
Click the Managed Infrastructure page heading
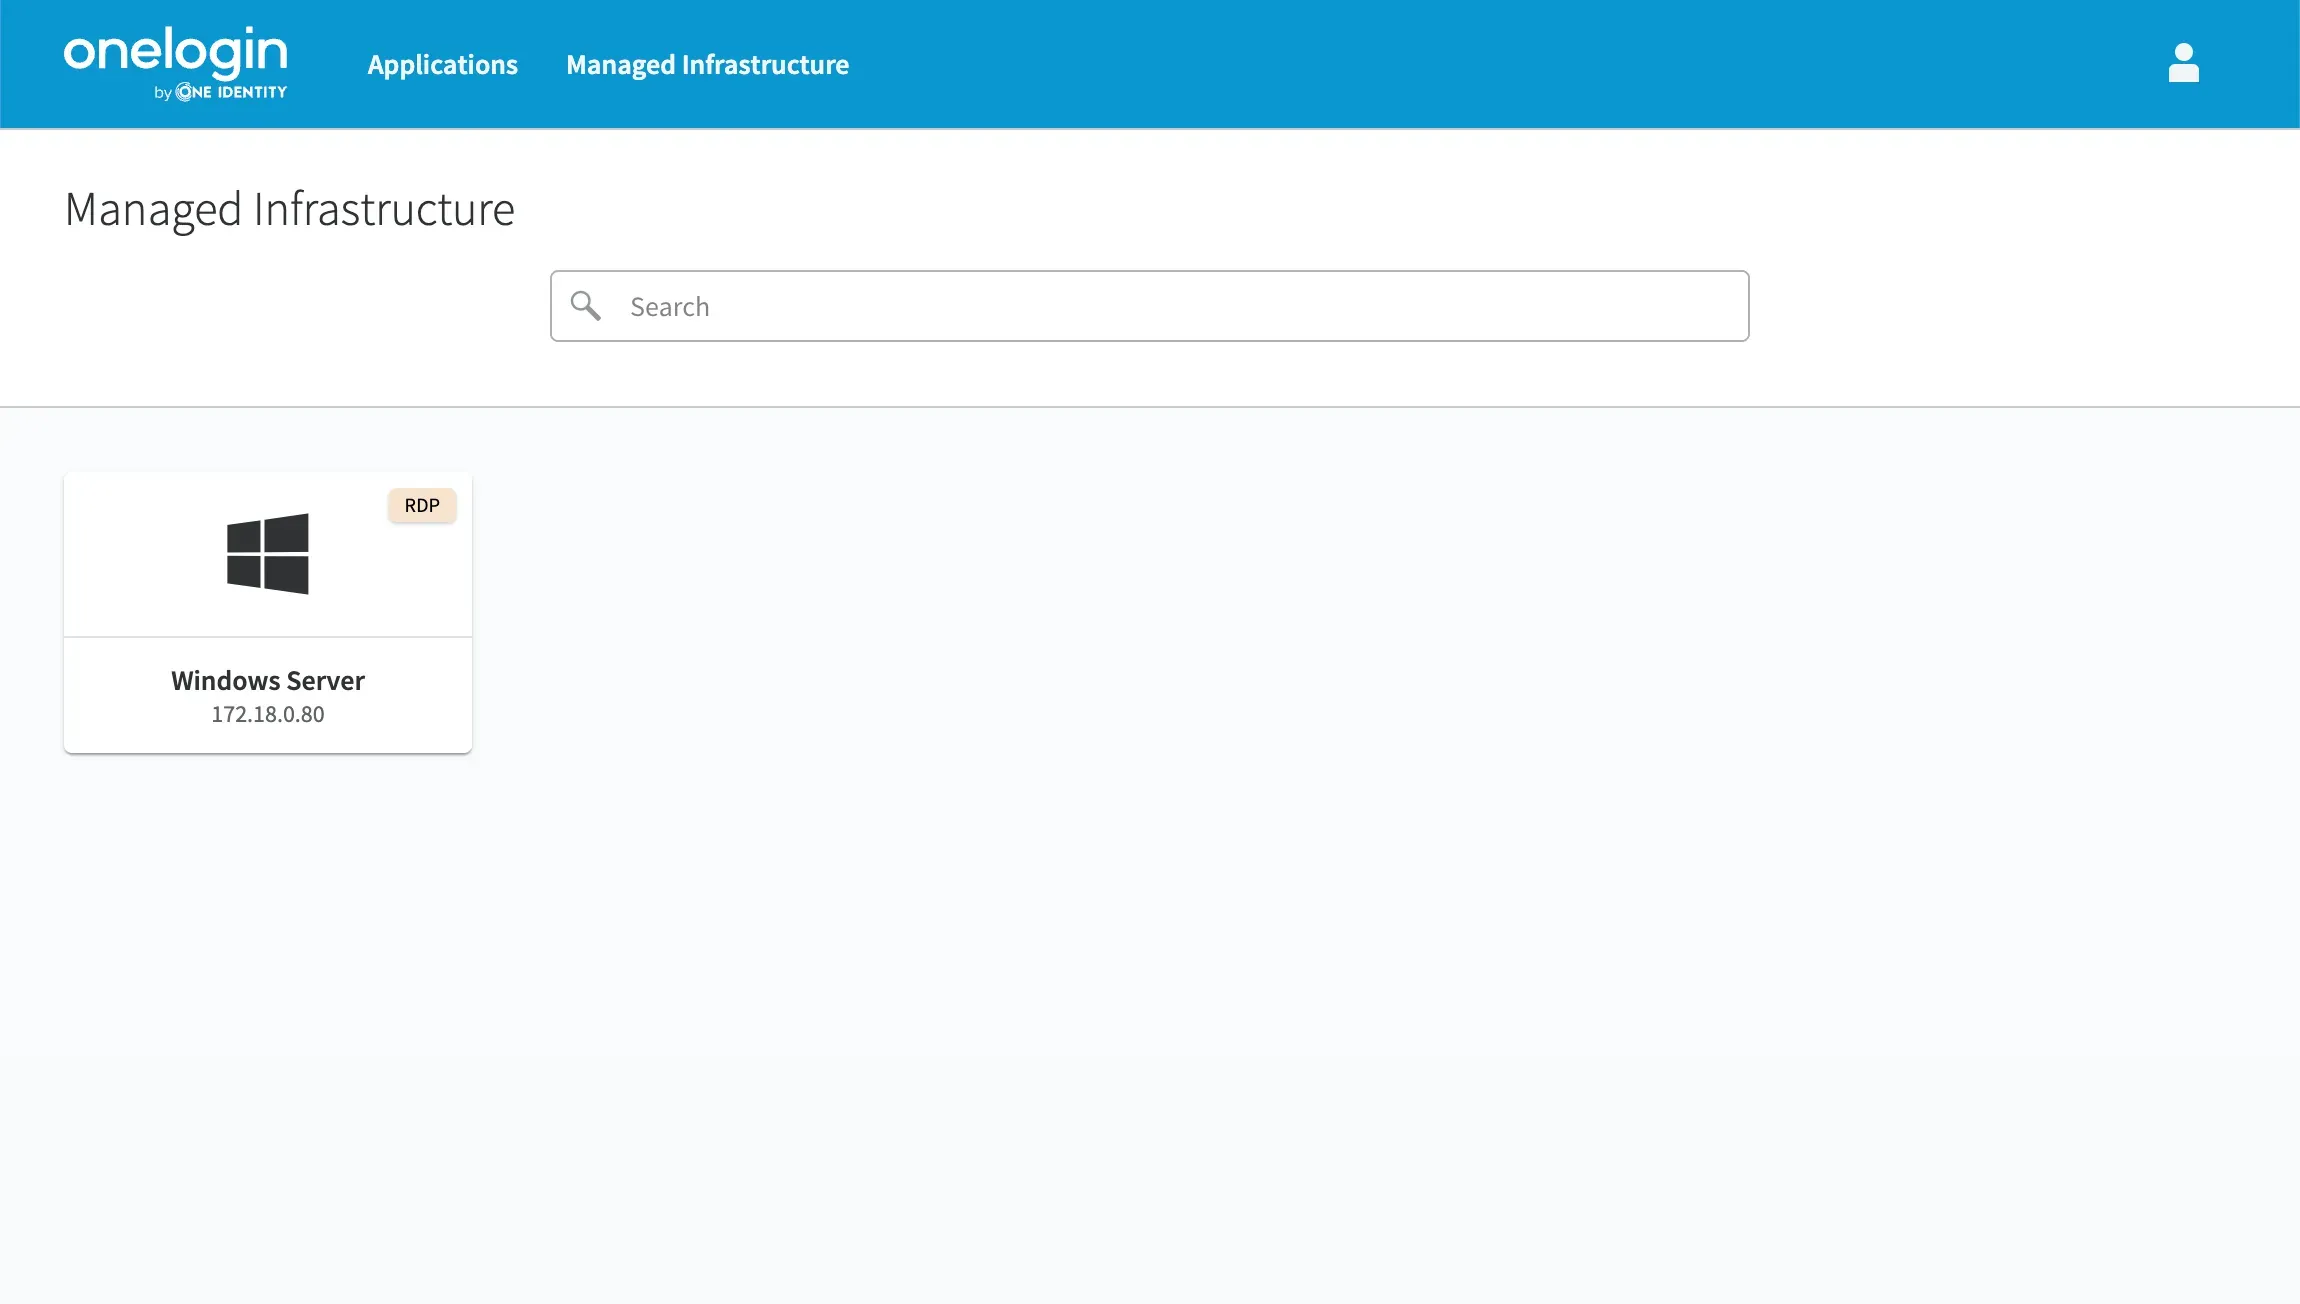coord(290,210)
